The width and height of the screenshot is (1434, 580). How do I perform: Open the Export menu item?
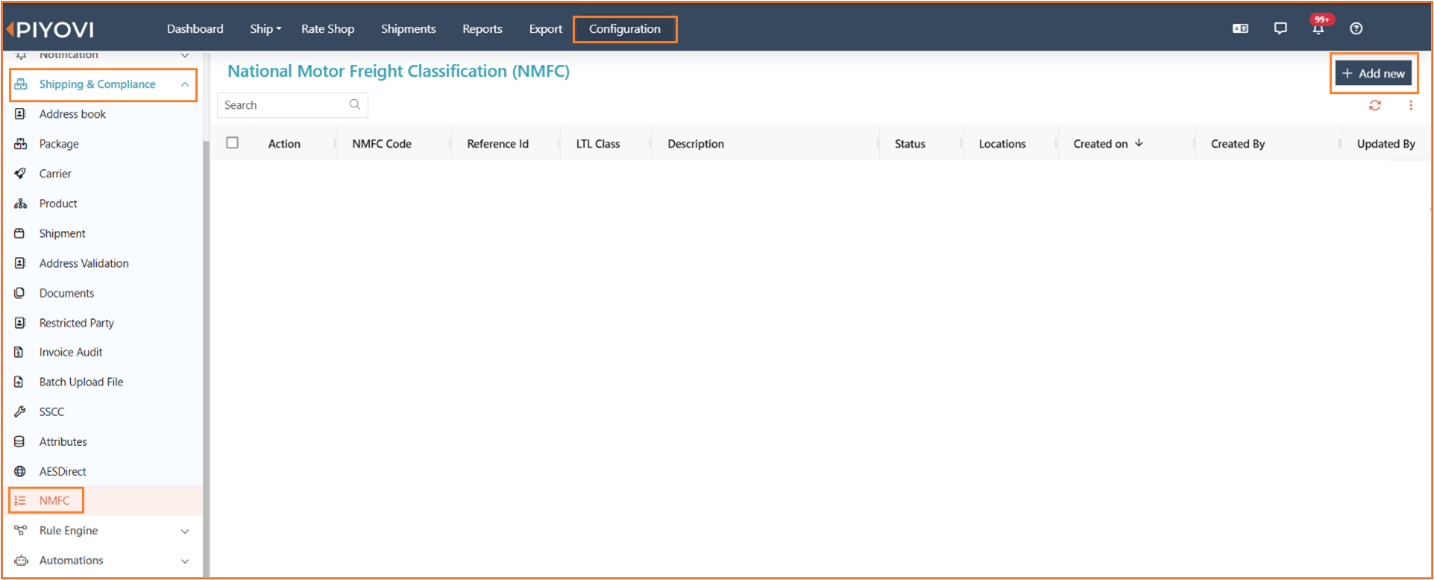(x=546, y=29)
